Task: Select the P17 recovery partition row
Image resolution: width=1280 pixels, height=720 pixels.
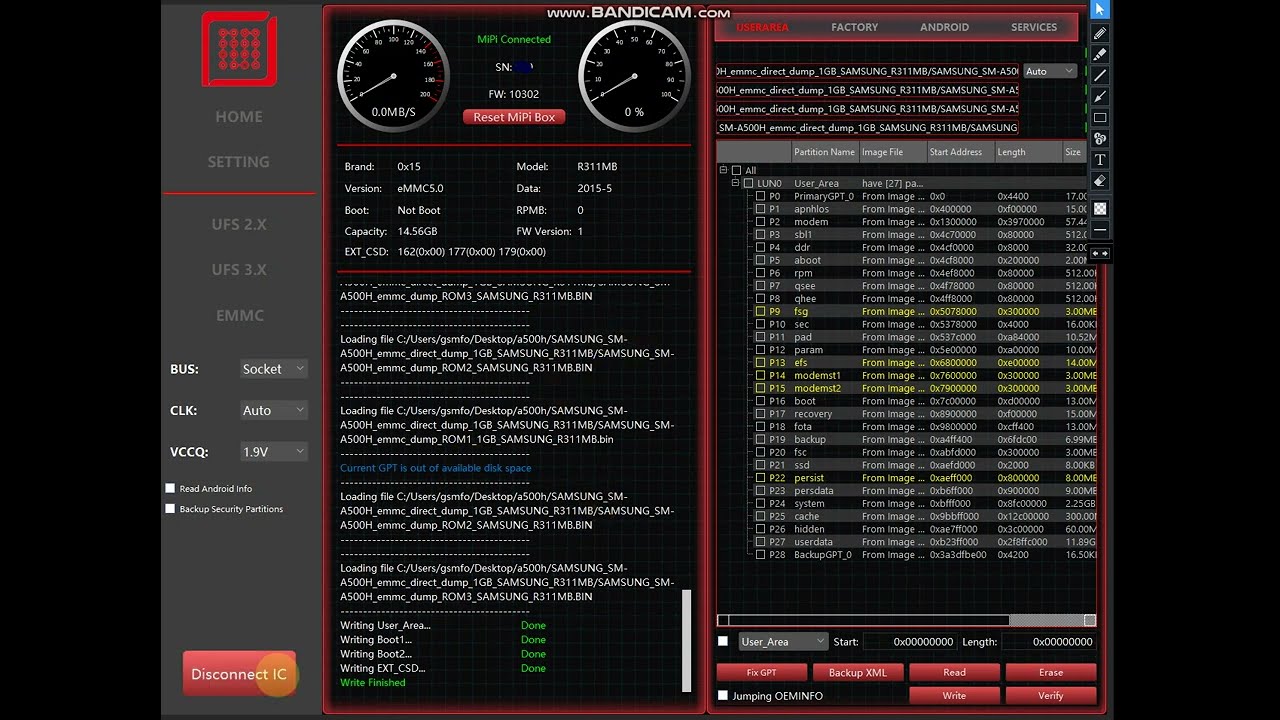Action: [923, 413]
